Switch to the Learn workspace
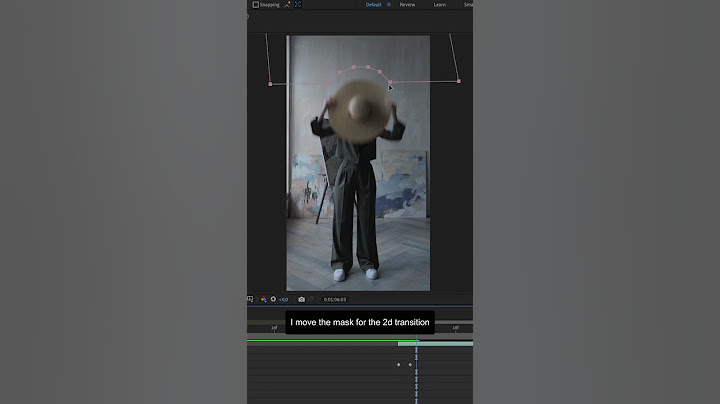The width and height of the screenshot is (720, 404). (x=439, y=5)
